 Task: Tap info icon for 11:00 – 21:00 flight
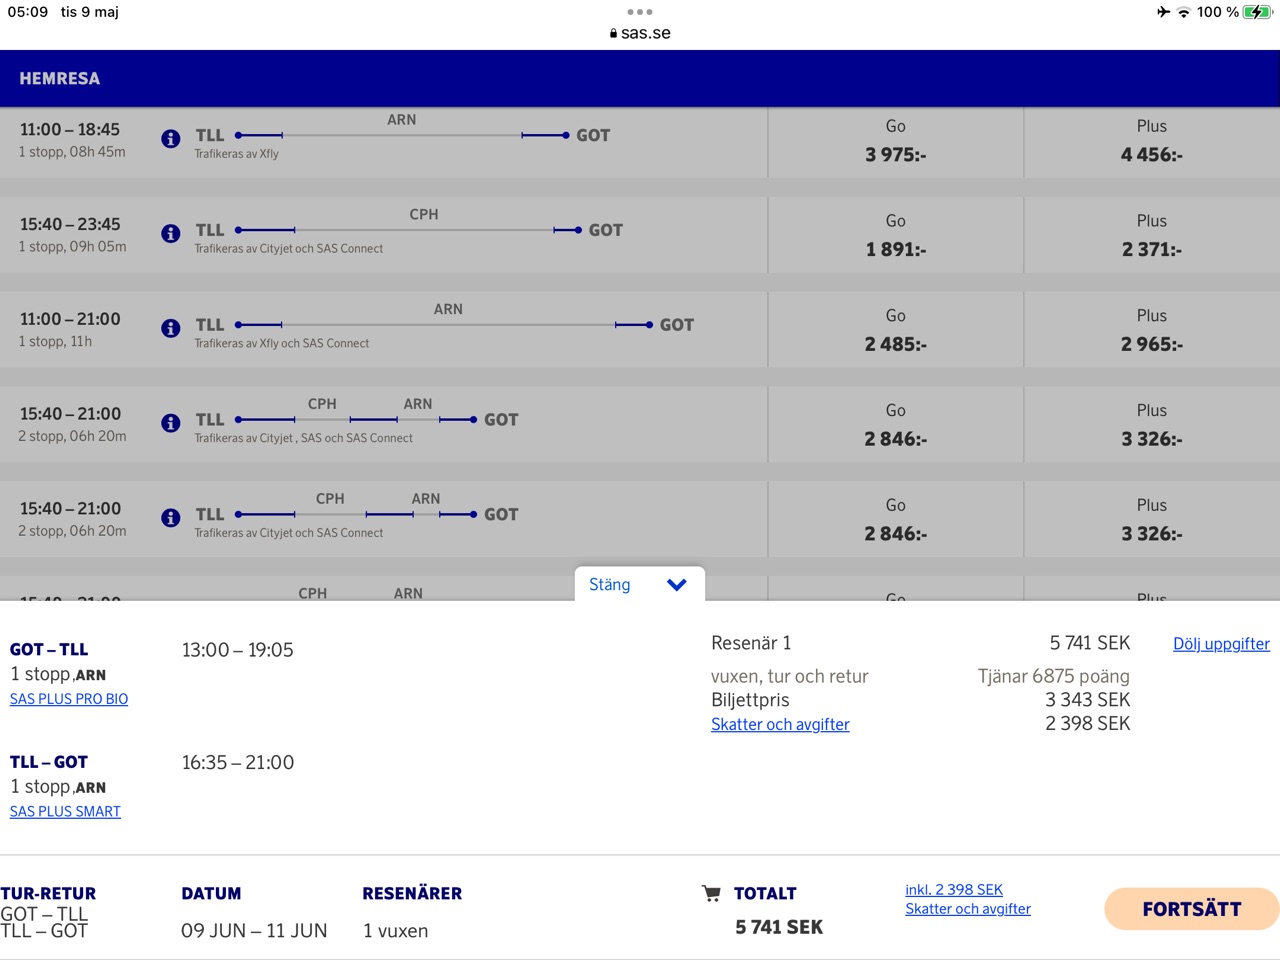click(x=171, y=328)
